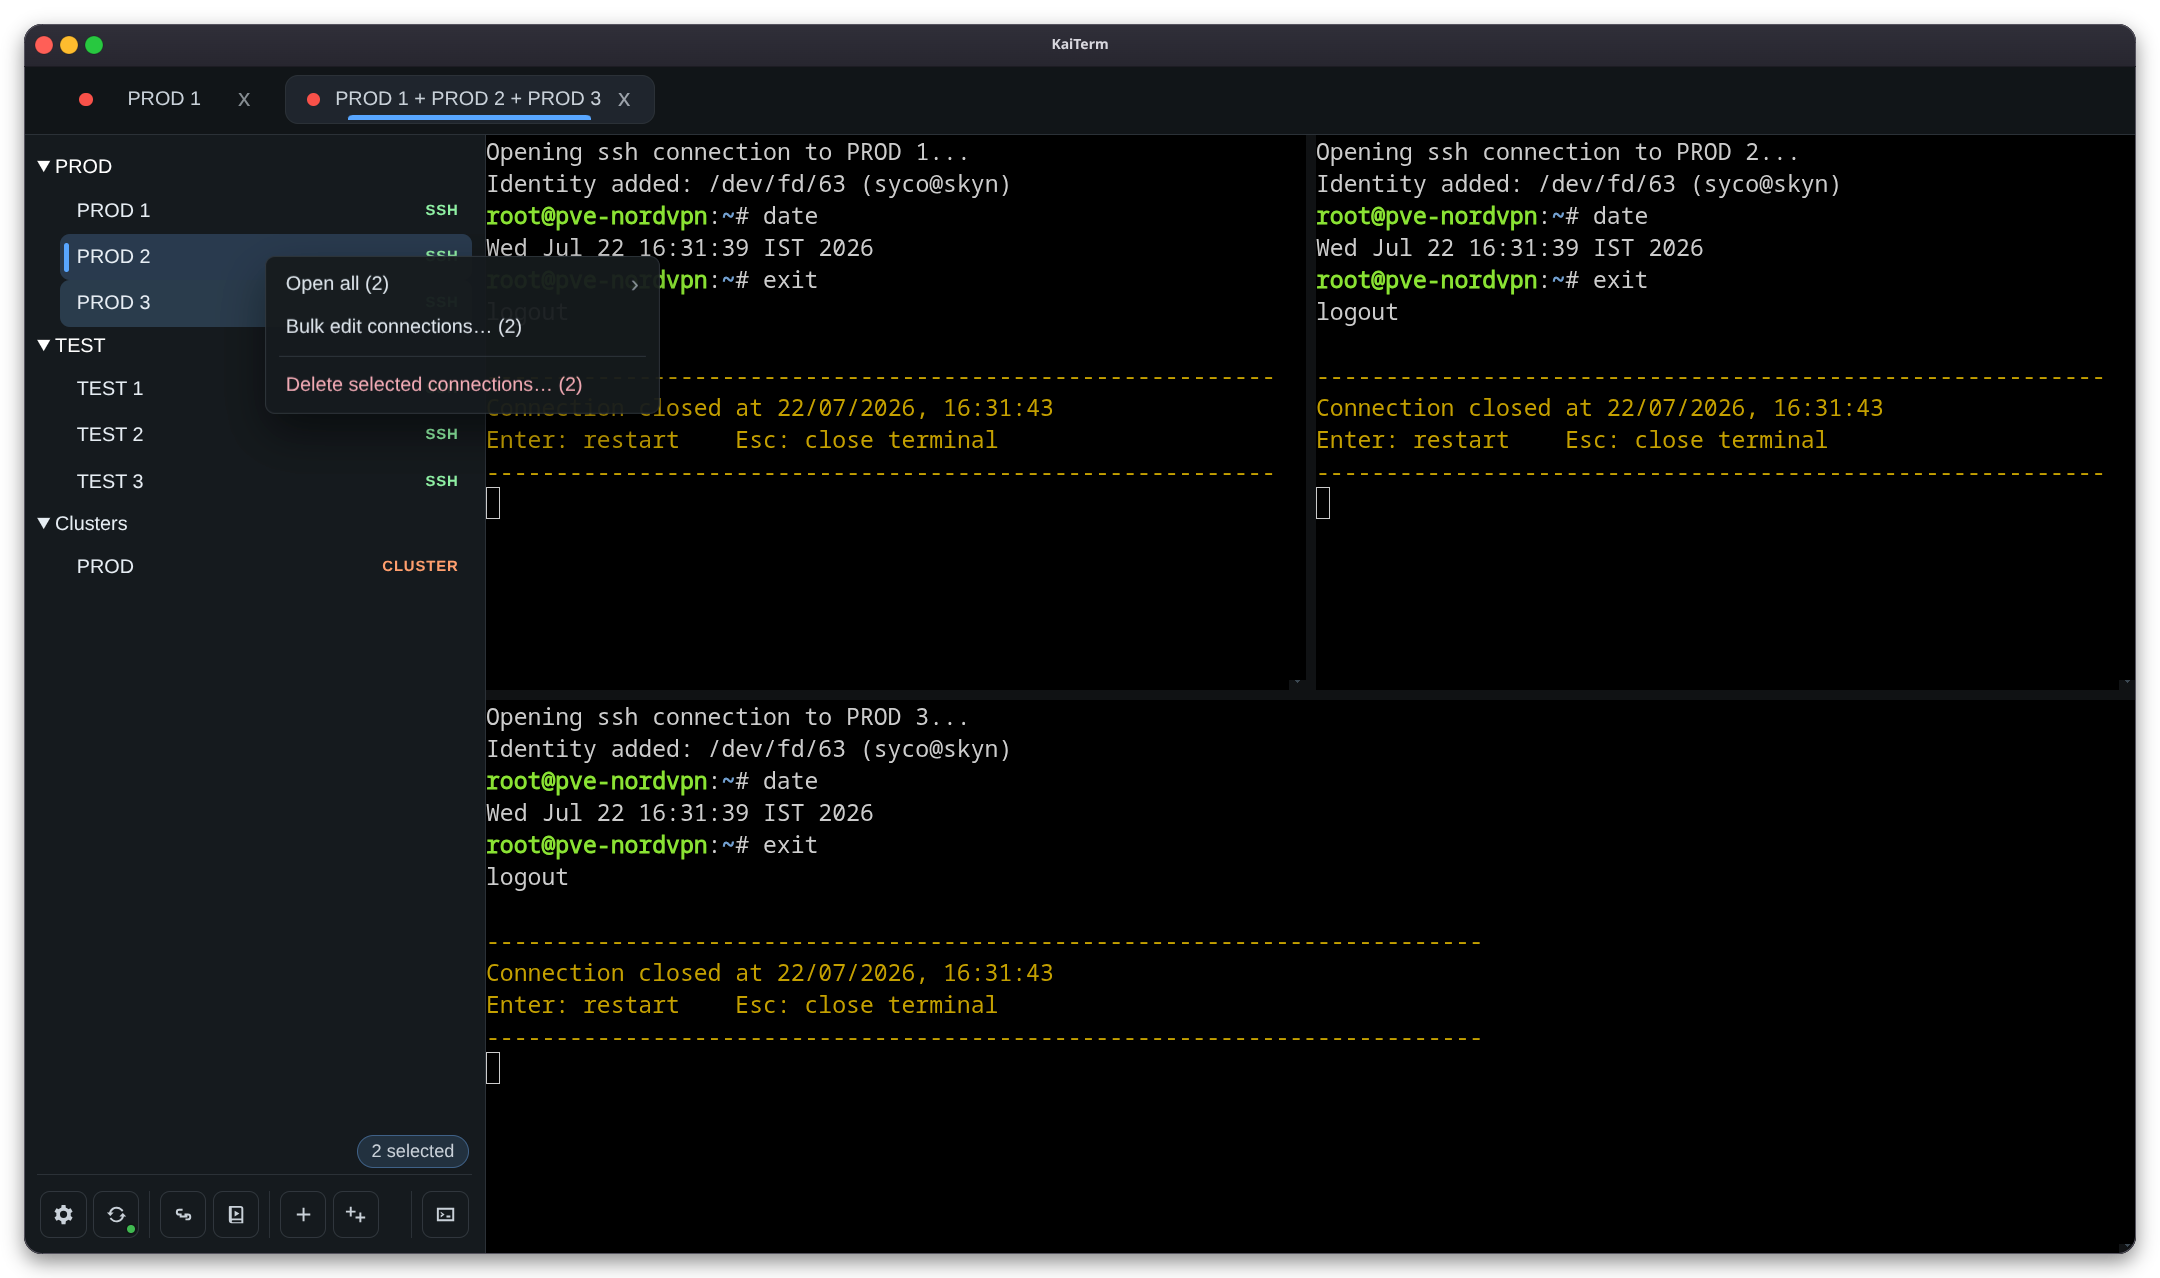Select the PROD 1 connection in sidebar

[x=266, y=210]
